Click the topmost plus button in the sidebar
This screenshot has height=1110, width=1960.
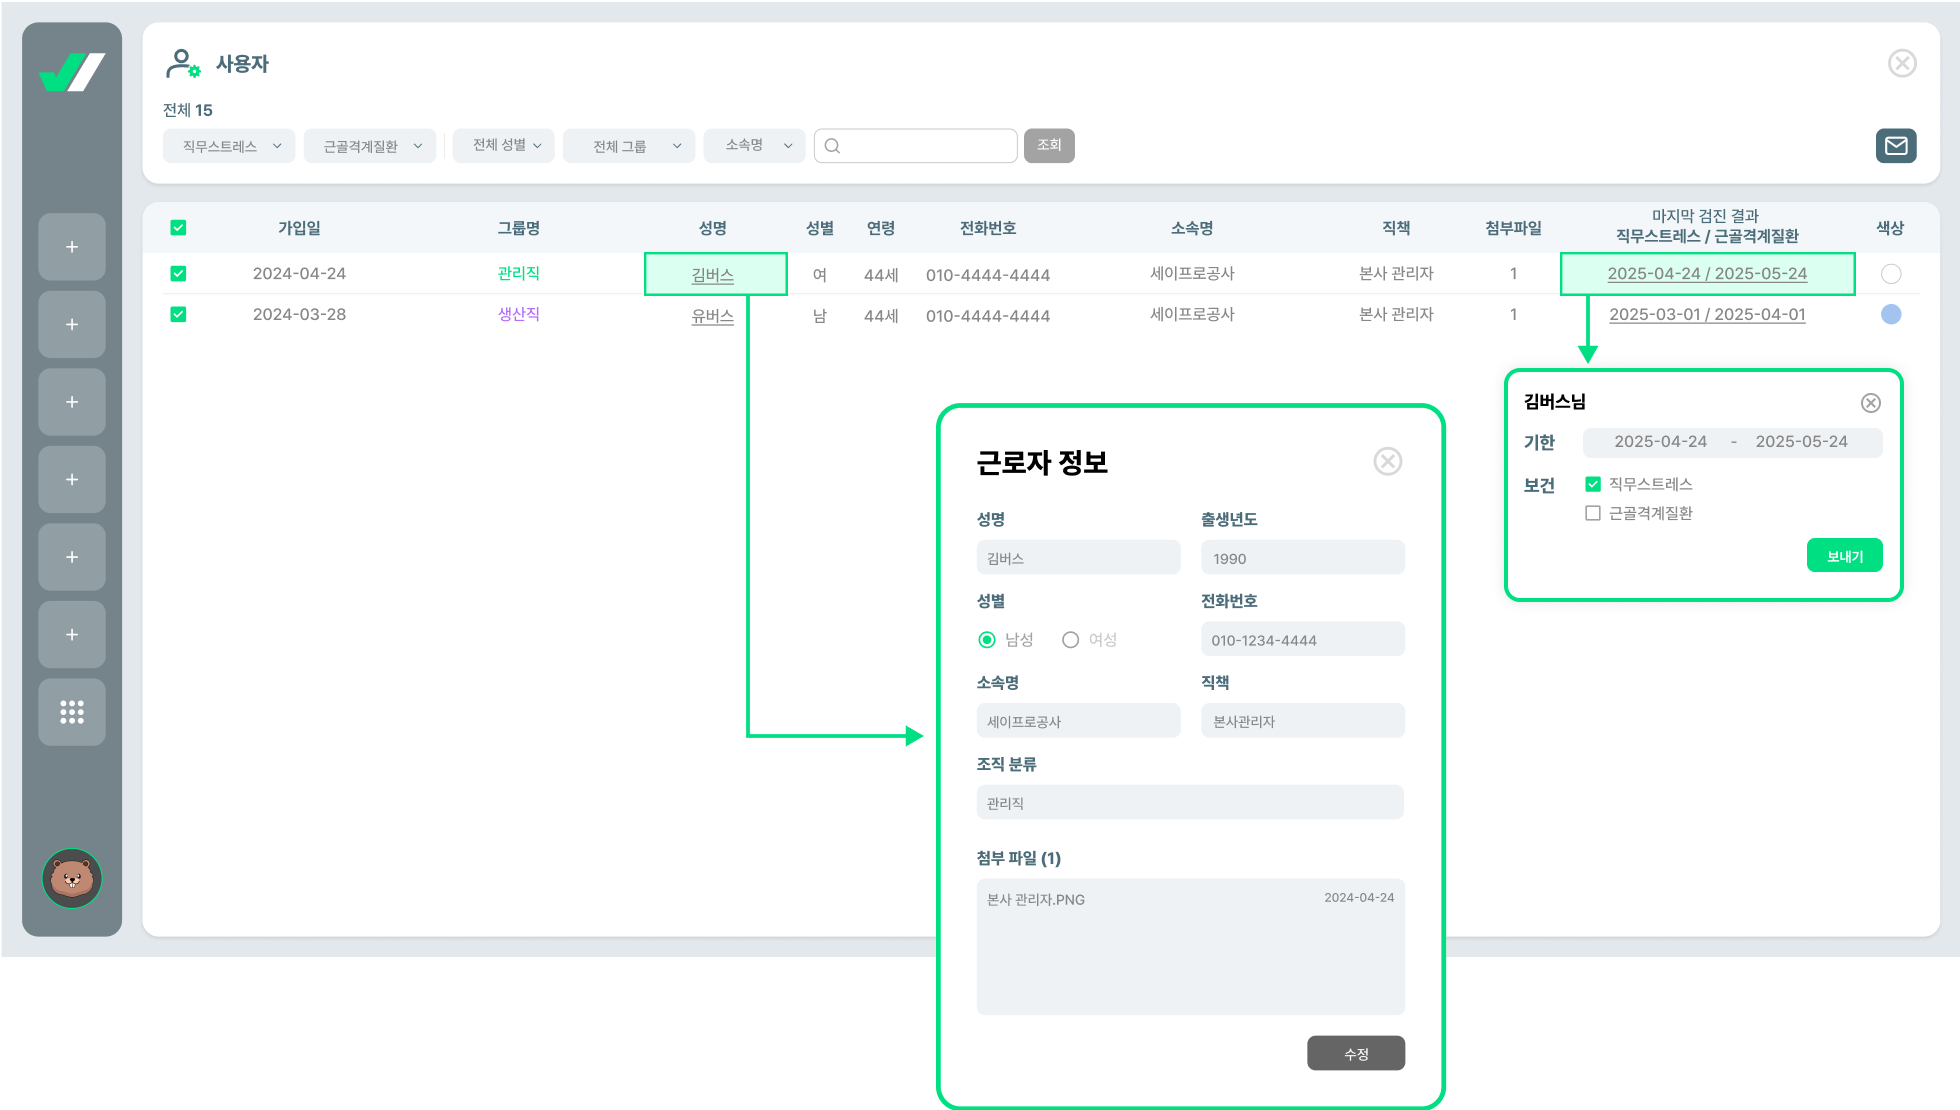(72, 247)
